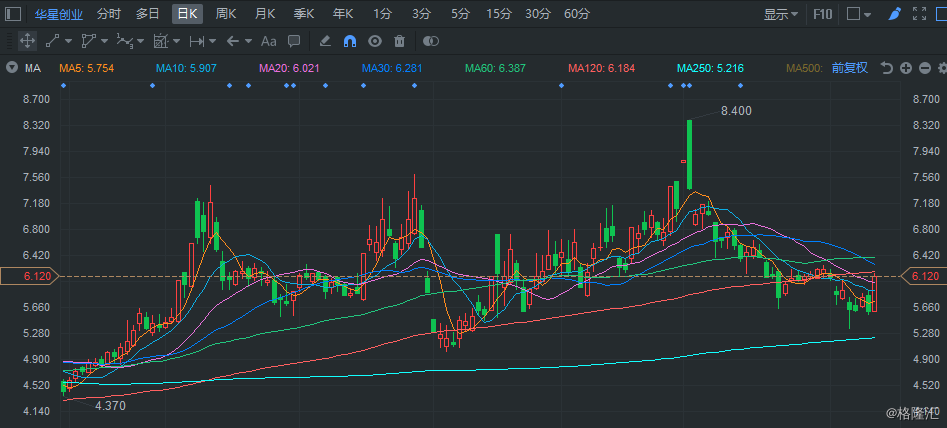Open the range tool dropdown arrow

point(213,41)
